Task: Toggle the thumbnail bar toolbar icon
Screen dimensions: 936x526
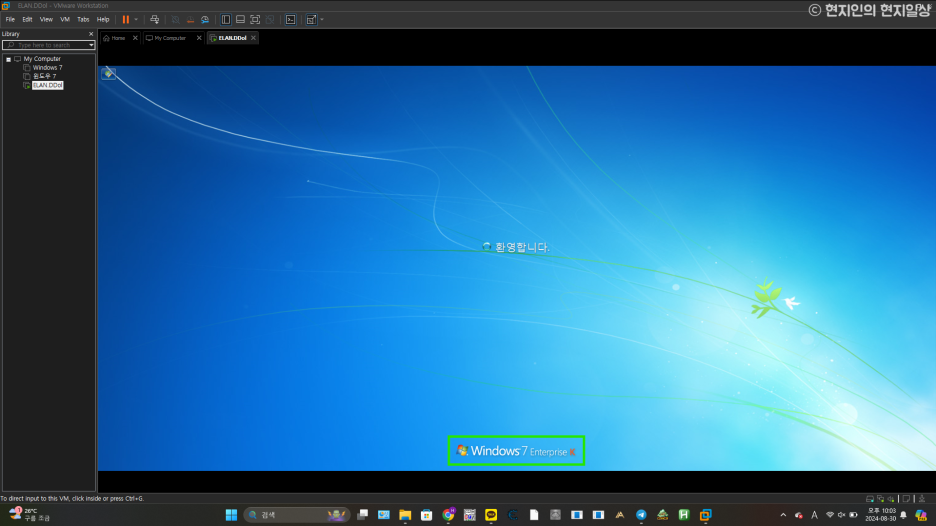Action: [x=241, y=20]
